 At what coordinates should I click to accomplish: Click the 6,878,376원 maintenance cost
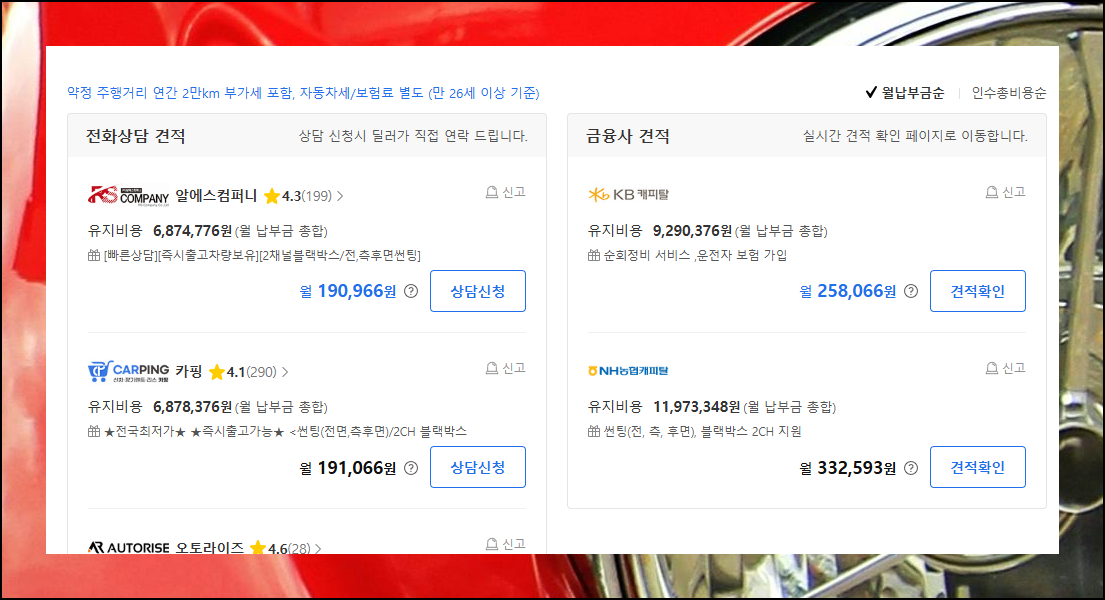192,407
